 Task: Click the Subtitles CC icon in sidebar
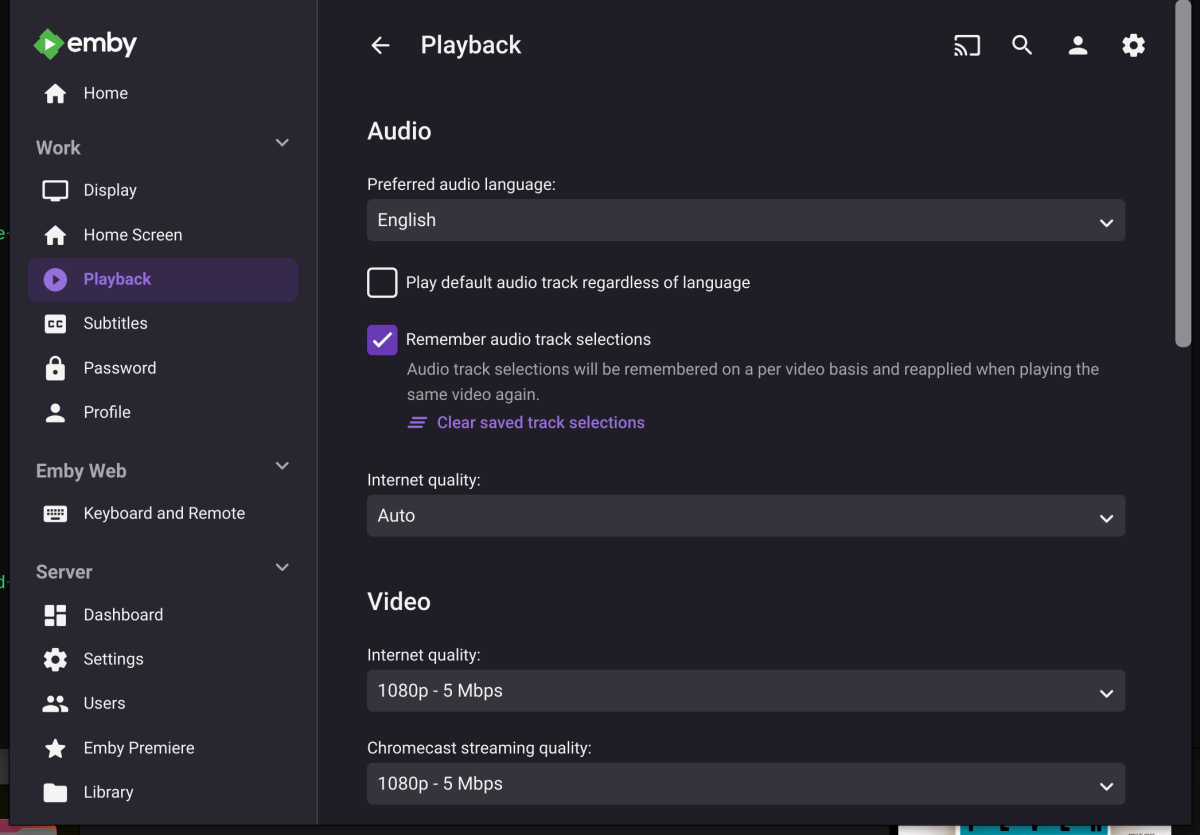pos(55,324)
